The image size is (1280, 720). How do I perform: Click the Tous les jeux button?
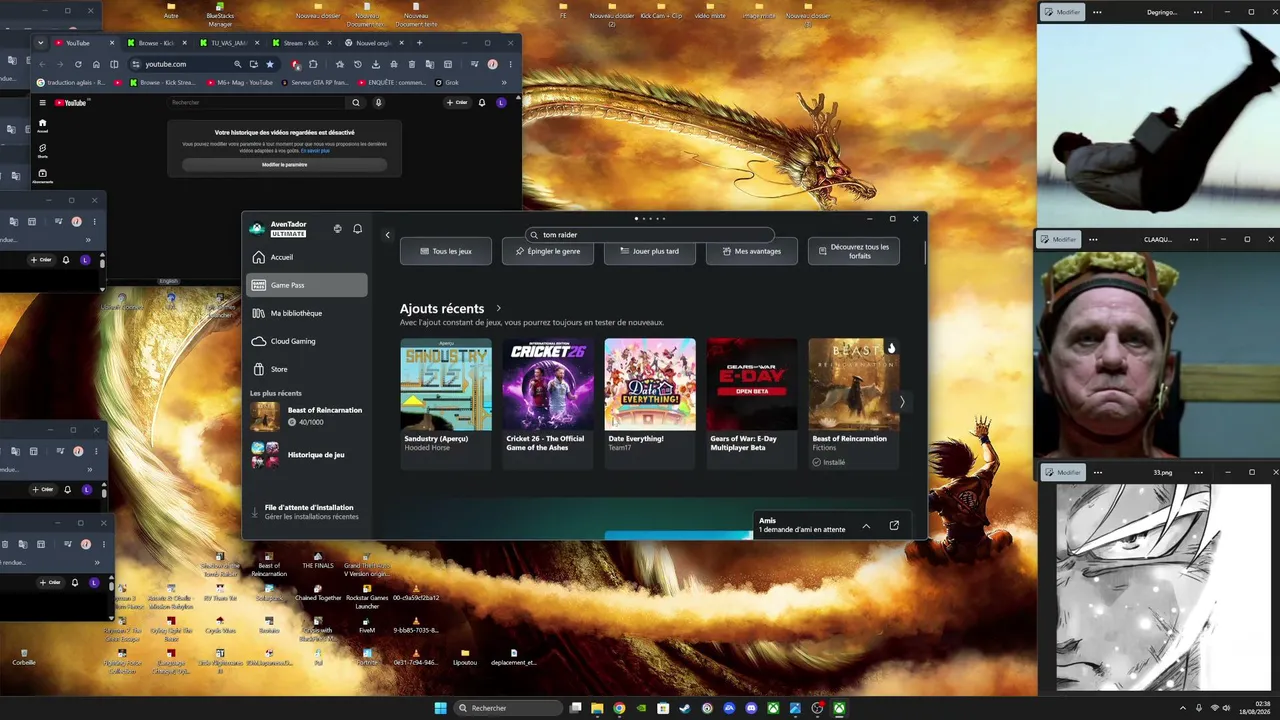coord(446,251)
